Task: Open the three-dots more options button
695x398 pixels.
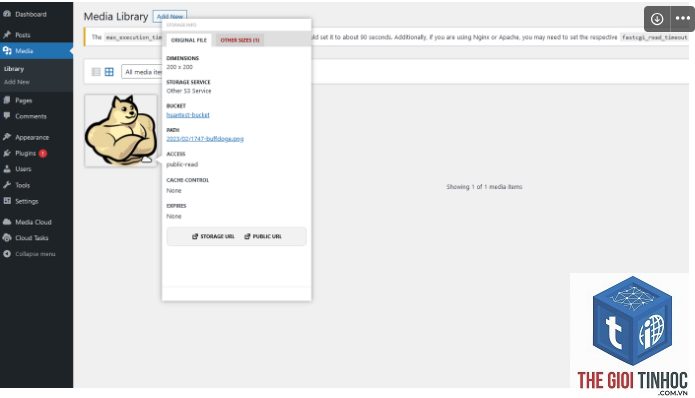Action: point(683,19)
